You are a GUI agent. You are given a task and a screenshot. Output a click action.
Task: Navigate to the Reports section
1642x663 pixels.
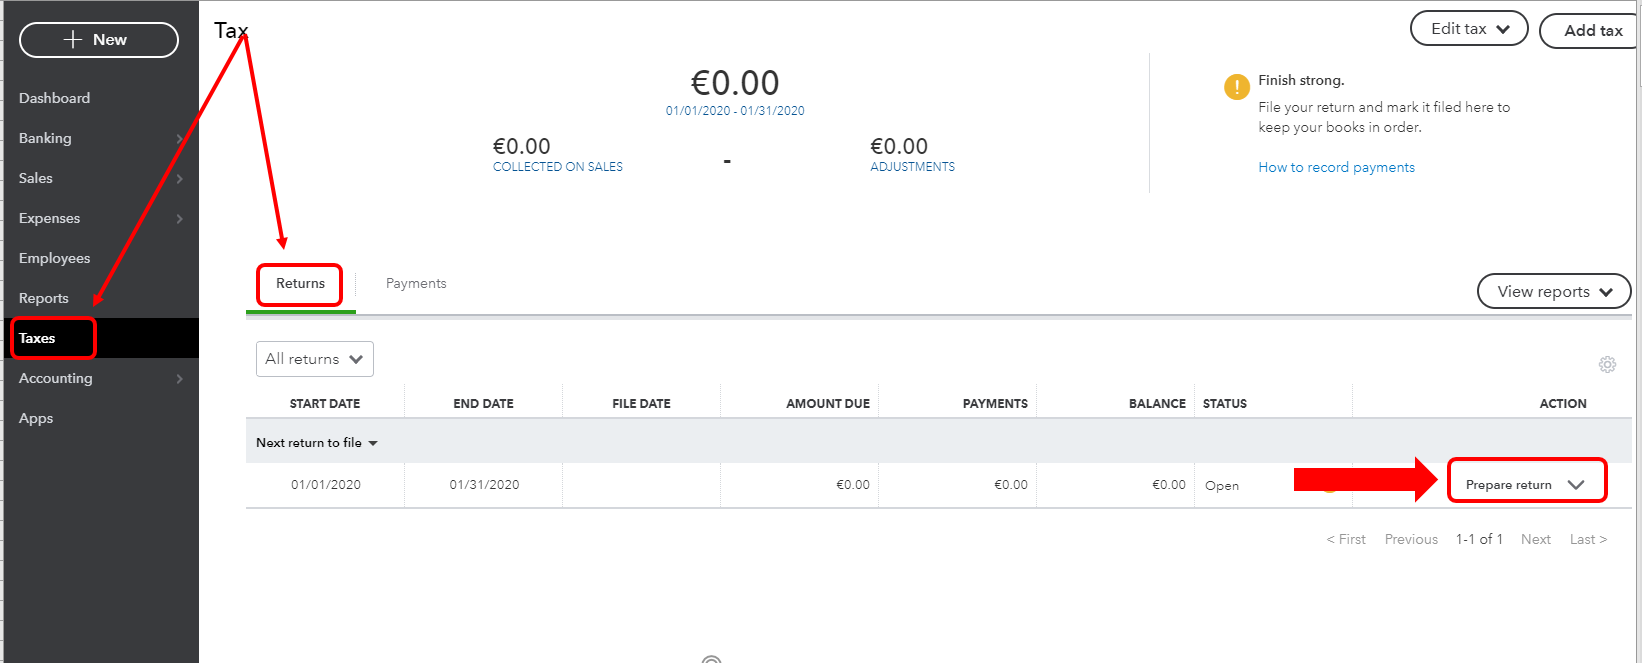click(x=43, y=298)
